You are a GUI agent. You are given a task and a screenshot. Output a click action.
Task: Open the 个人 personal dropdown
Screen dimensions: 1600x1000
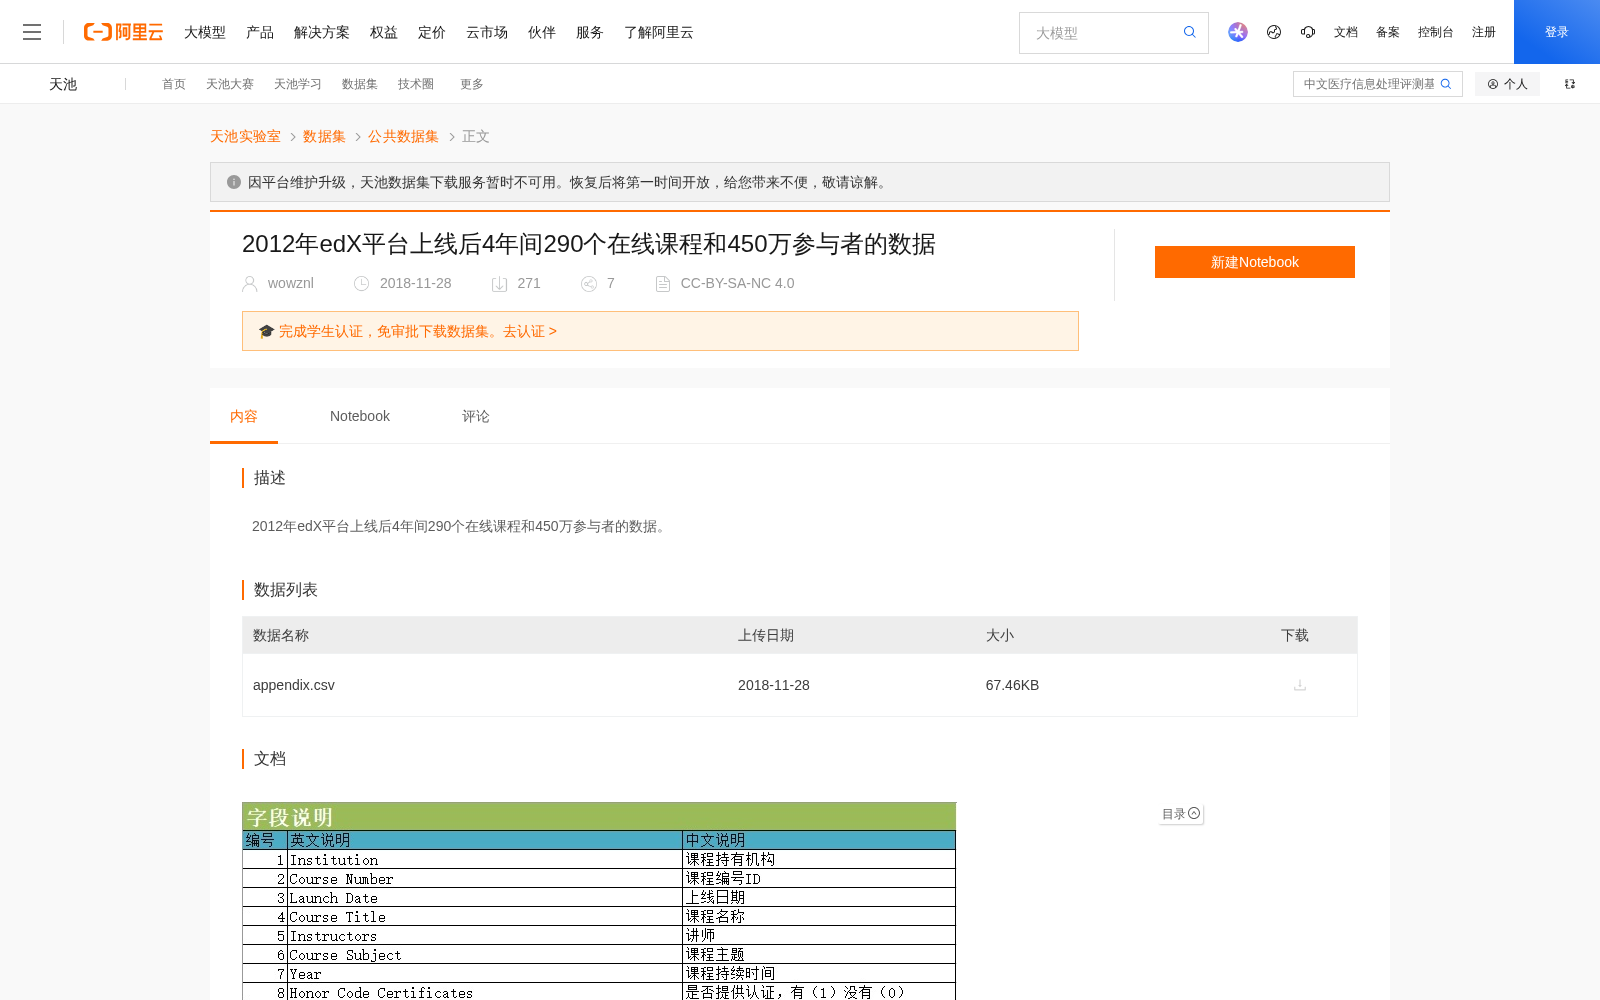pos(1507,84)
